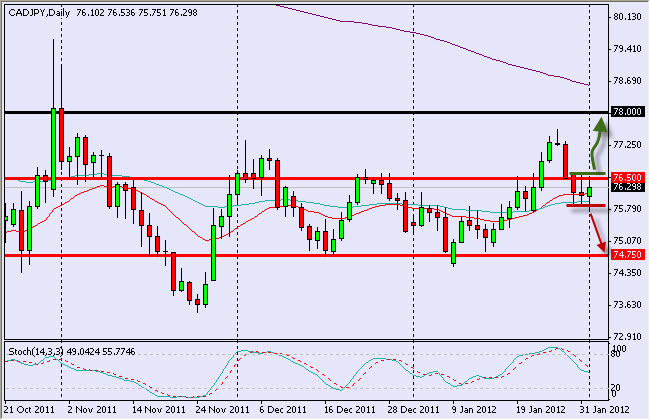Click the 73.630 price axis value
This screenshot has width=650, height=420.
click(627, 305)
